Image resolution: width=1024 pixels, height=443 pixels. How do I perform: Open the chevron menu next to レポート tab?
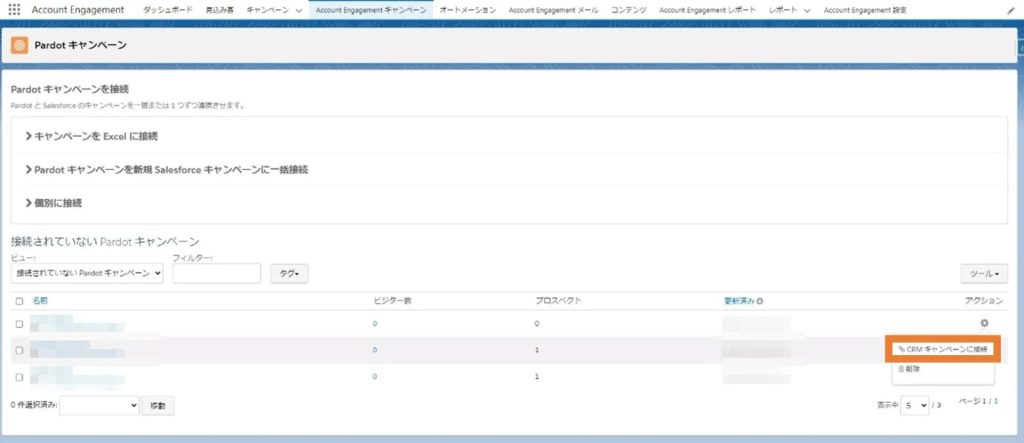[x=807, y=11]
